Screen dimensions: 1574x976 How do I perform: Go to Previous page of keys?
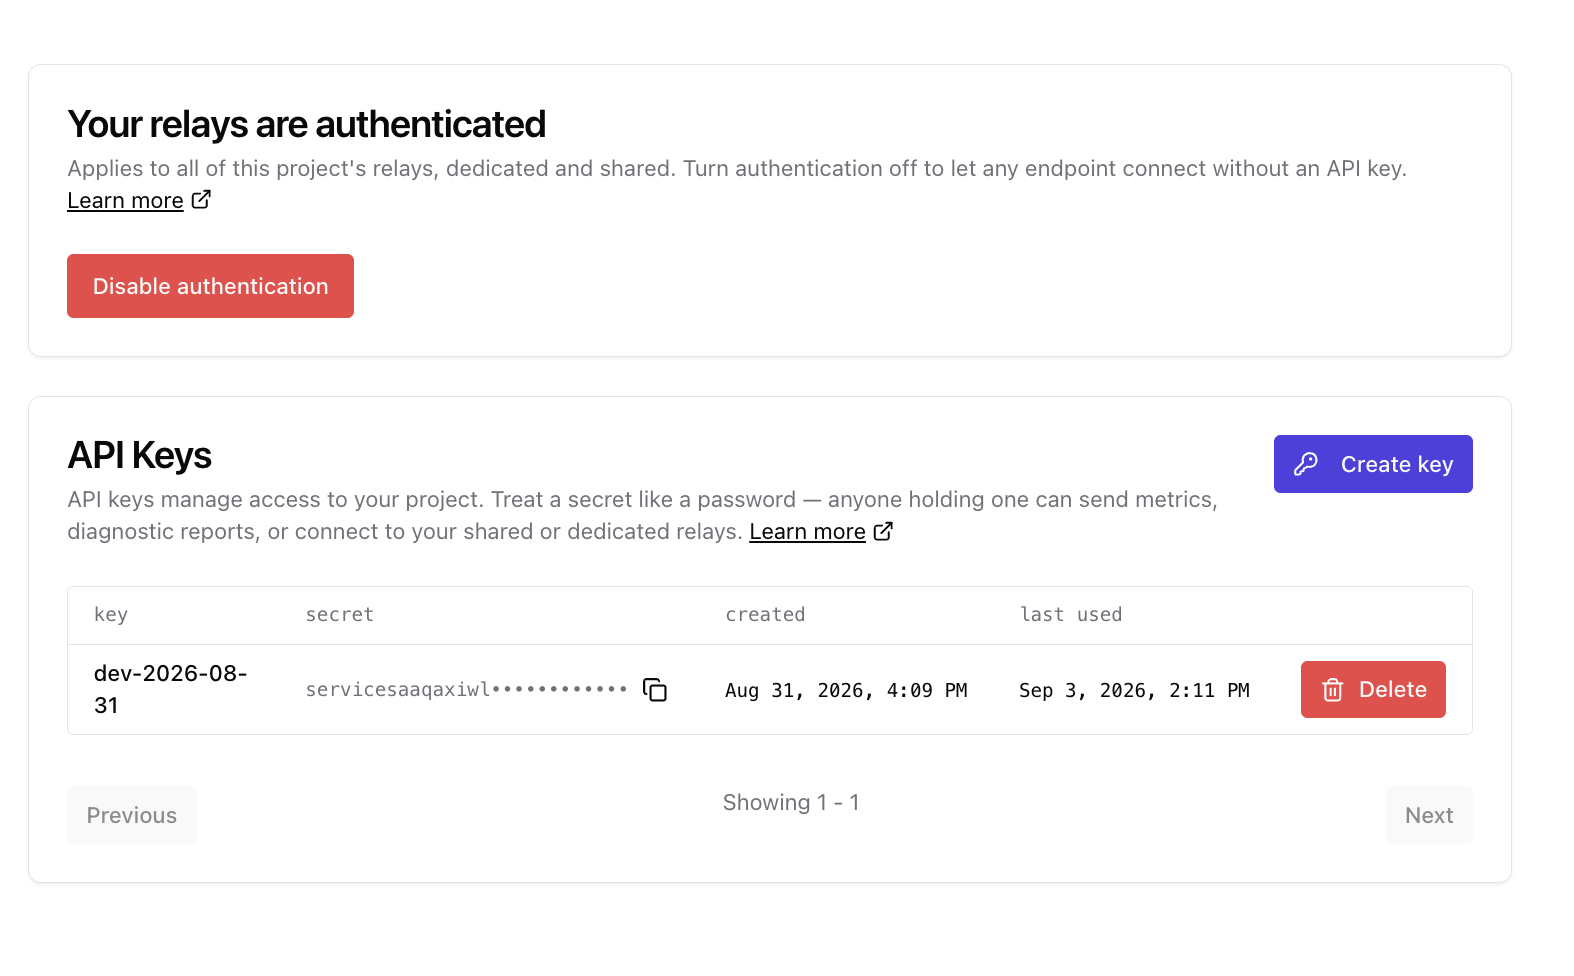(x=132, y=815)
